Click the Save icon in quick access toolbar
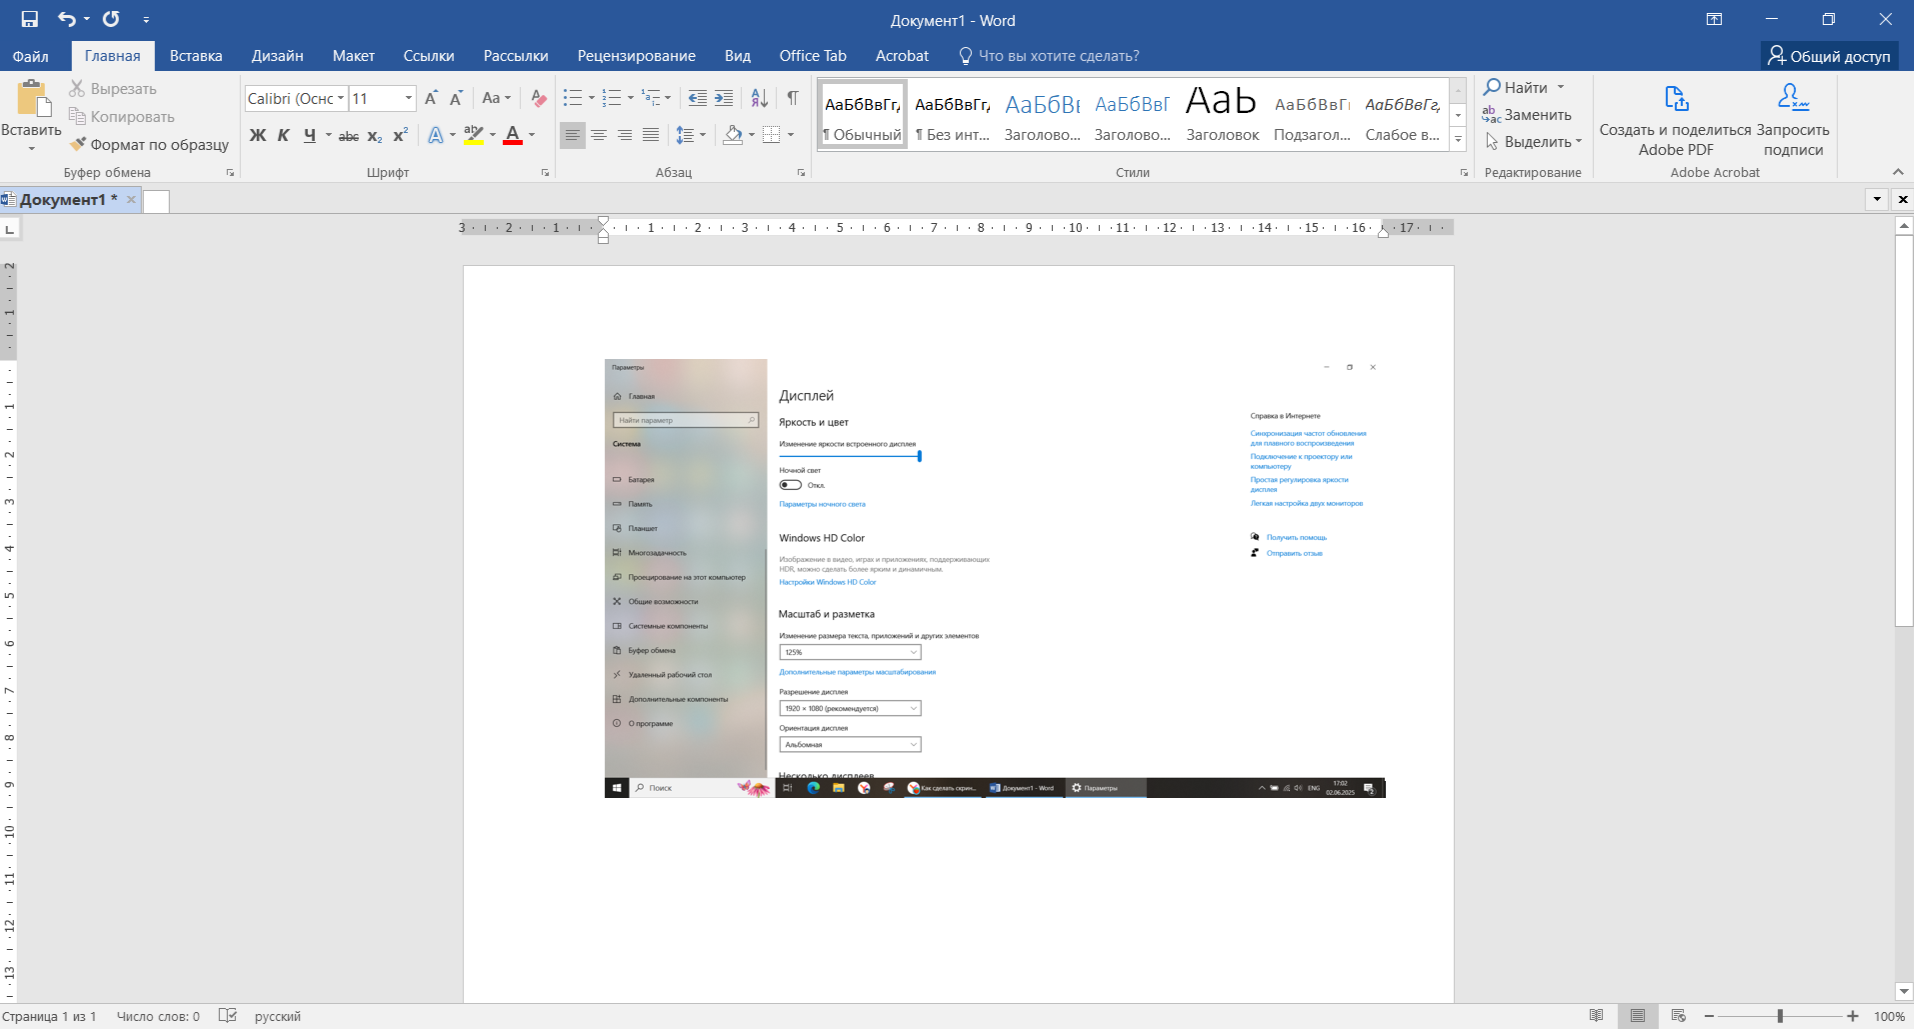The height and width of the screenshot is (1029, 1914). pyautogui.click(x=29, y=19)
